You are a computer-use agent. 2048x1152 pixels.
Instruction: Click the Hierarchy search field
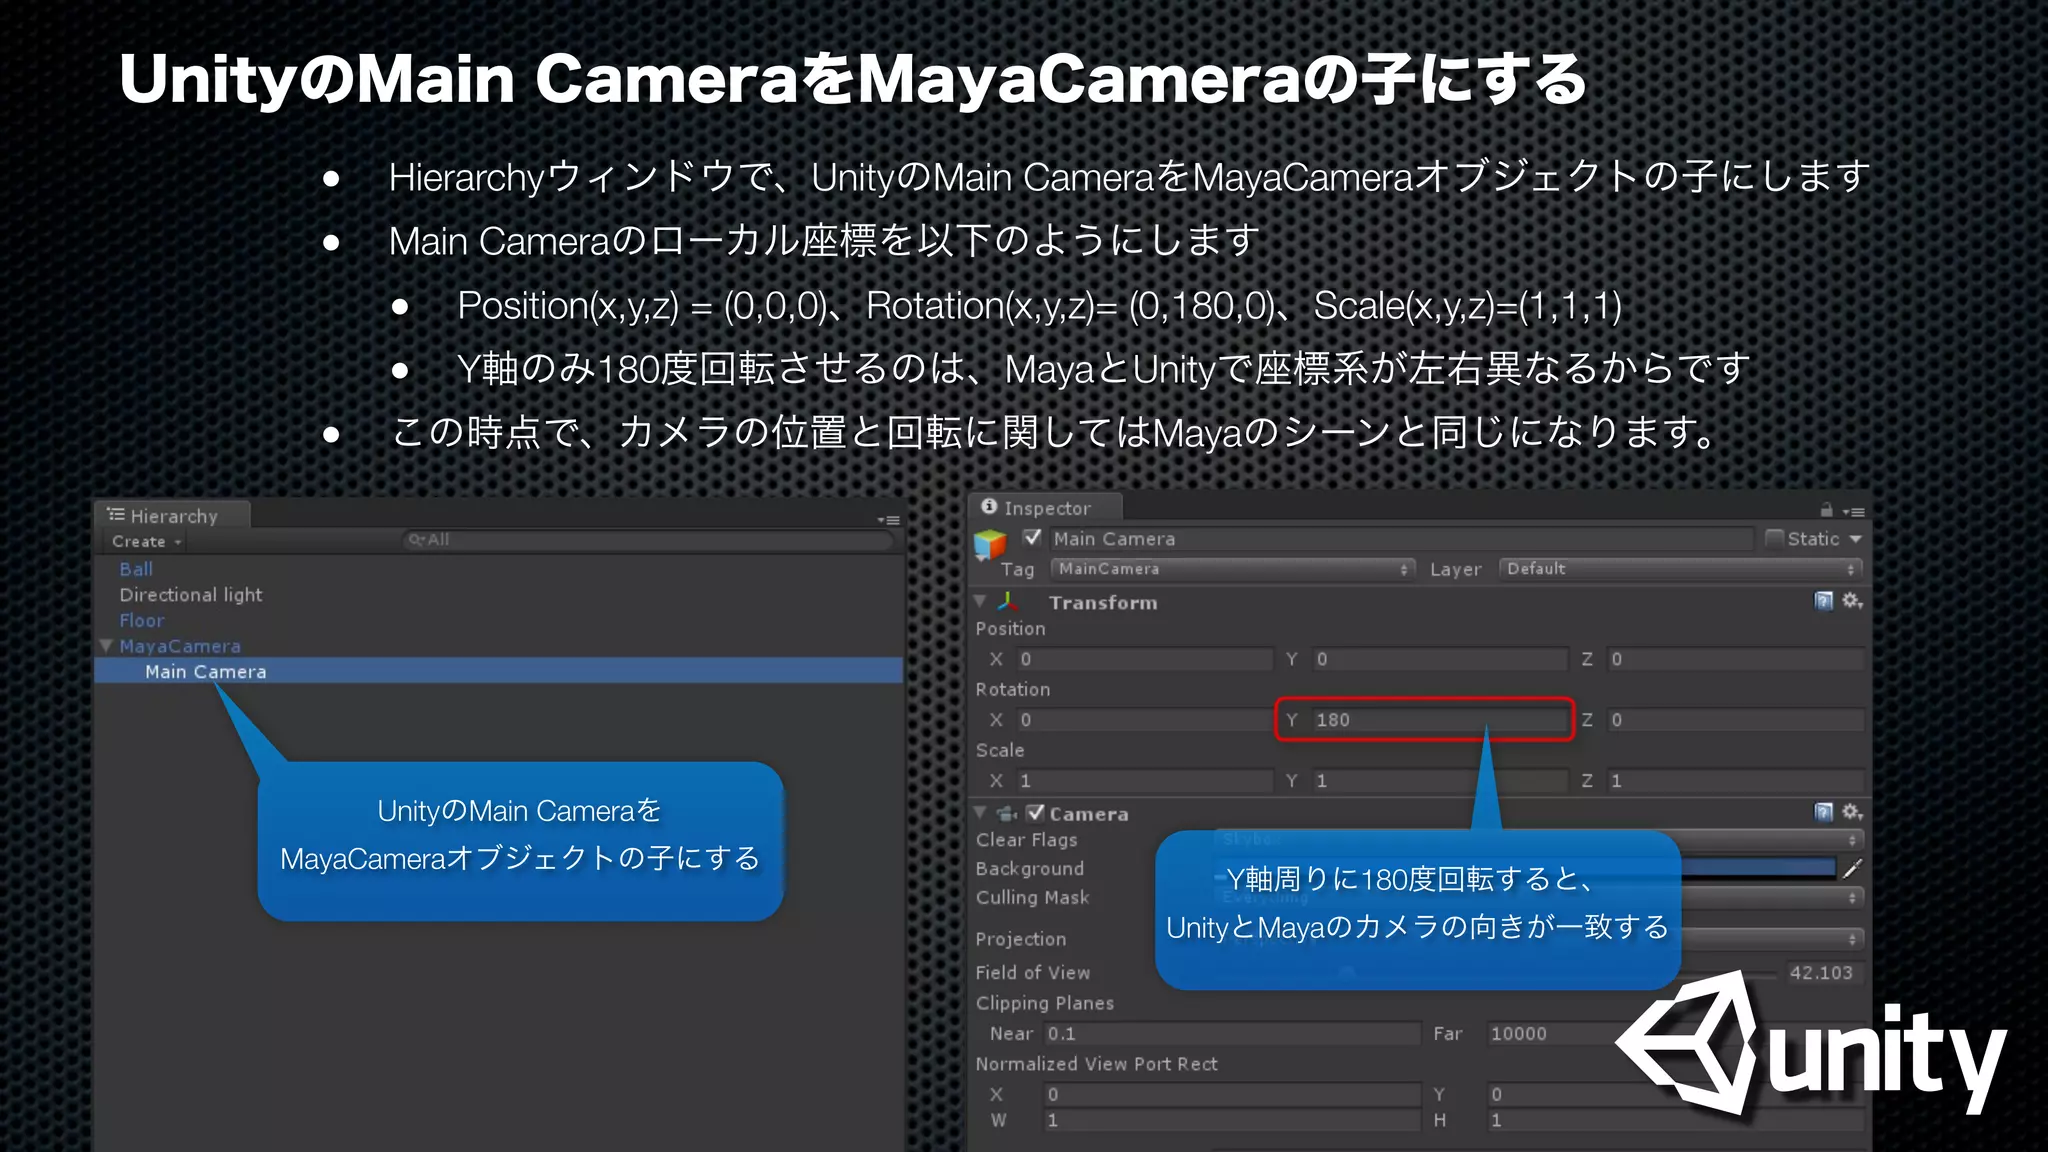[648, 540]
